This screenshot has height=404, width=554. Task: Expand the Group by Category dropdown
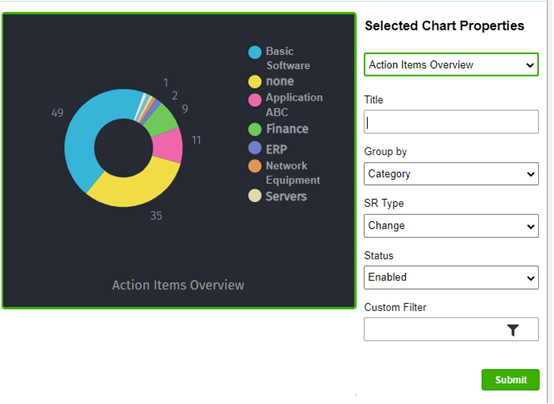[x=451, y=174]
